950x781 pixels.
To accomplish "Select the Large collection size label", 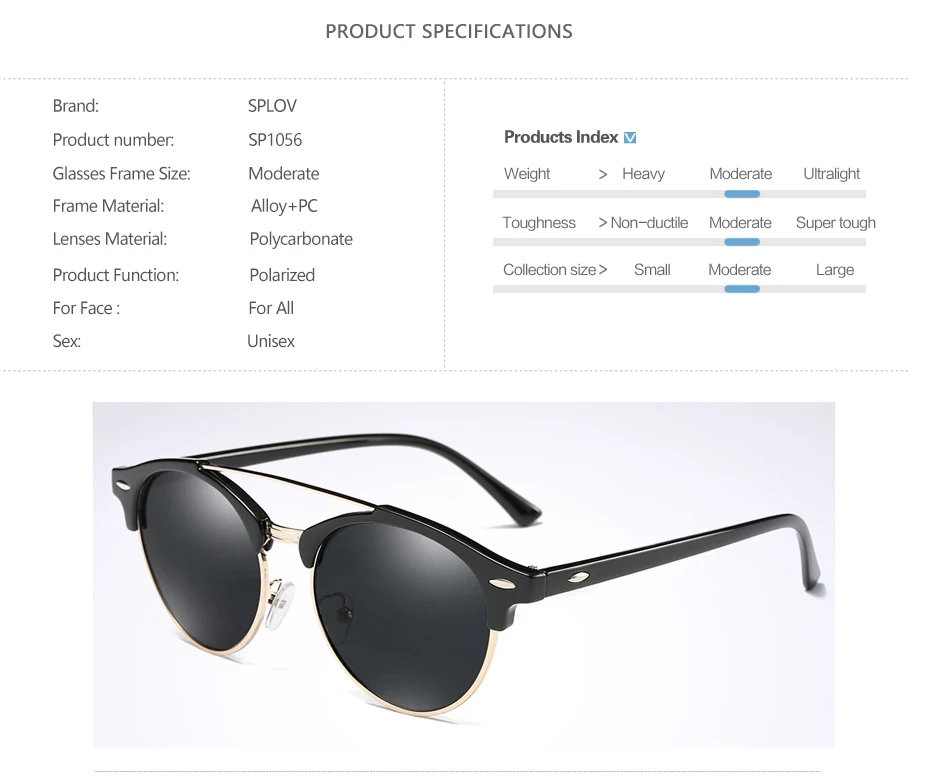I will click(x=834, y=270).
